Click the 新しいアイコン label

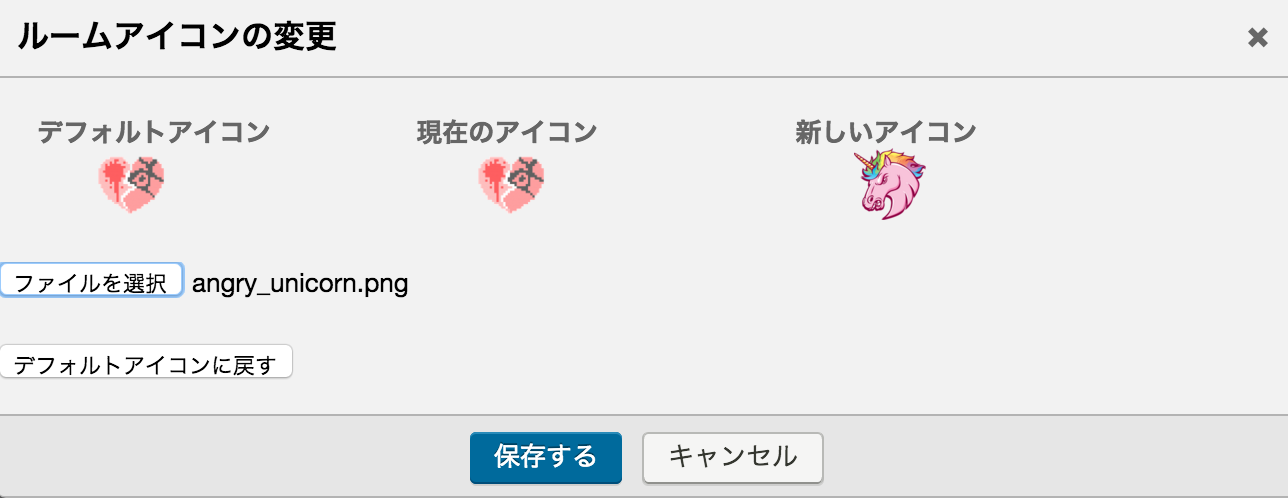tap(886, 131)
